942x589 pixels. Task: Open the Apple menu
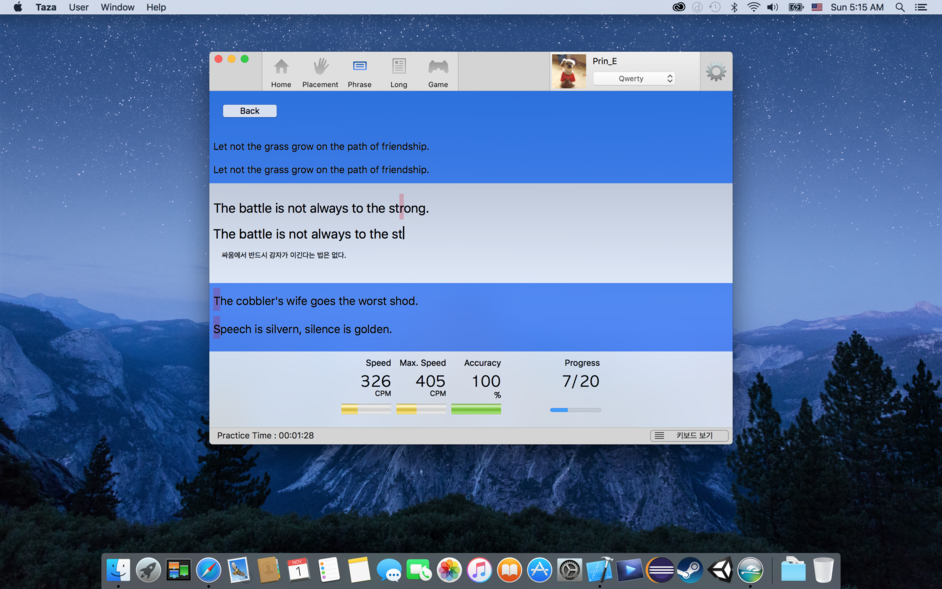tap(17, 7)
